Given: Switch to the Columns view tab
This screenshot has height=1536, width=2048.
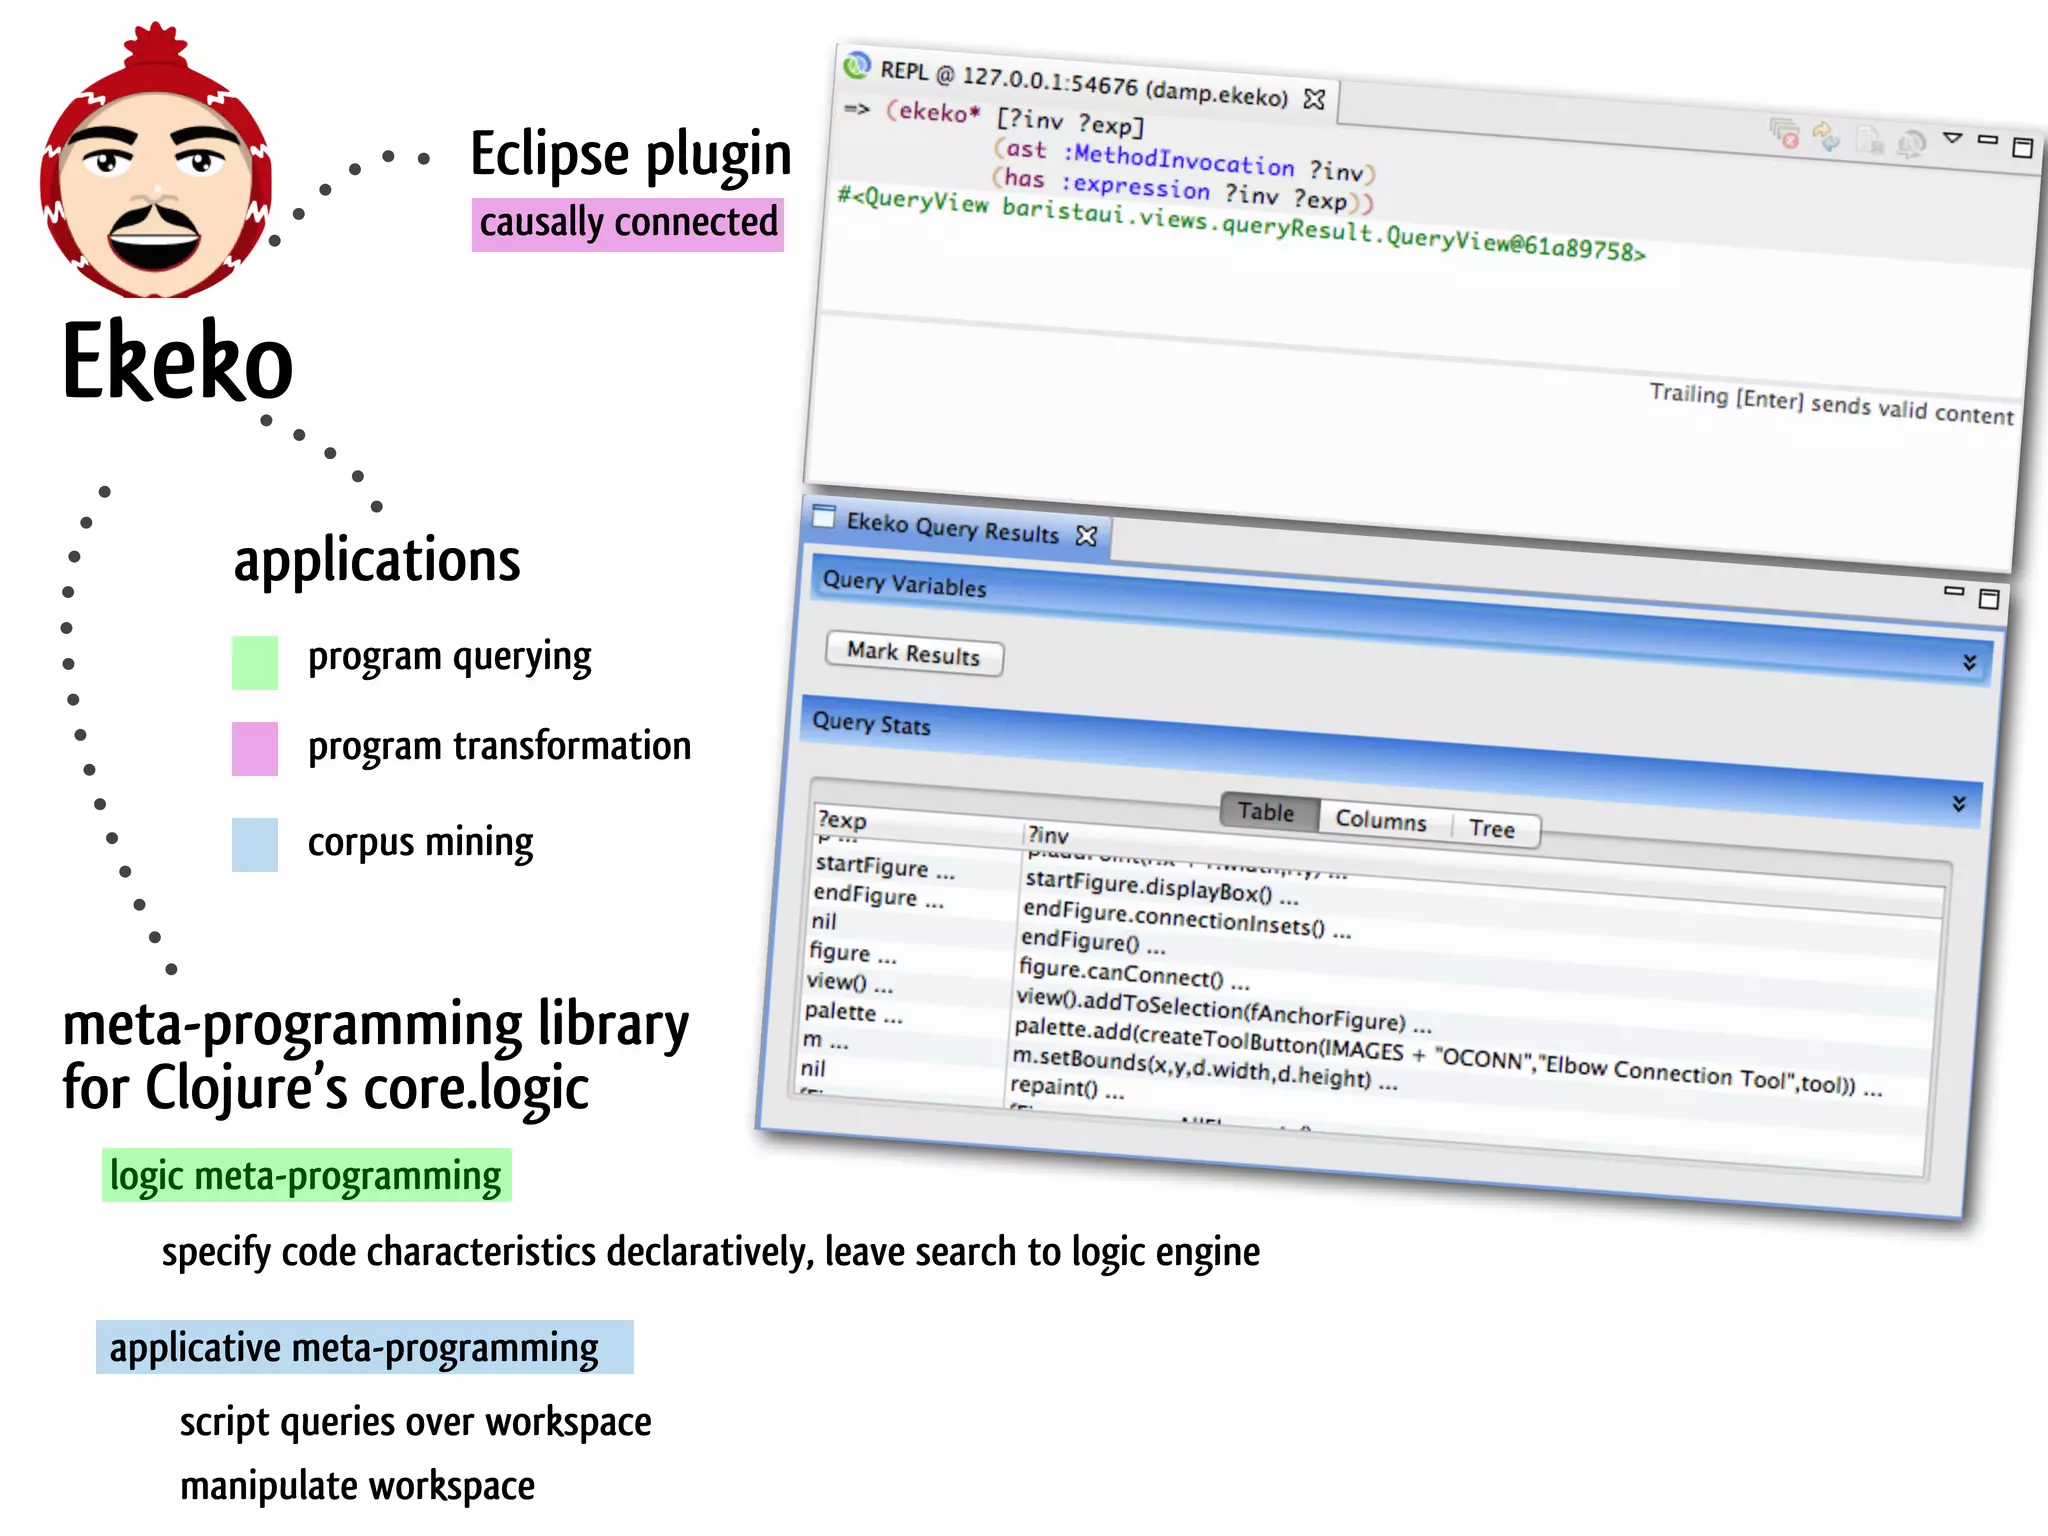Looking at the screenshot, I should [1381, 820].
